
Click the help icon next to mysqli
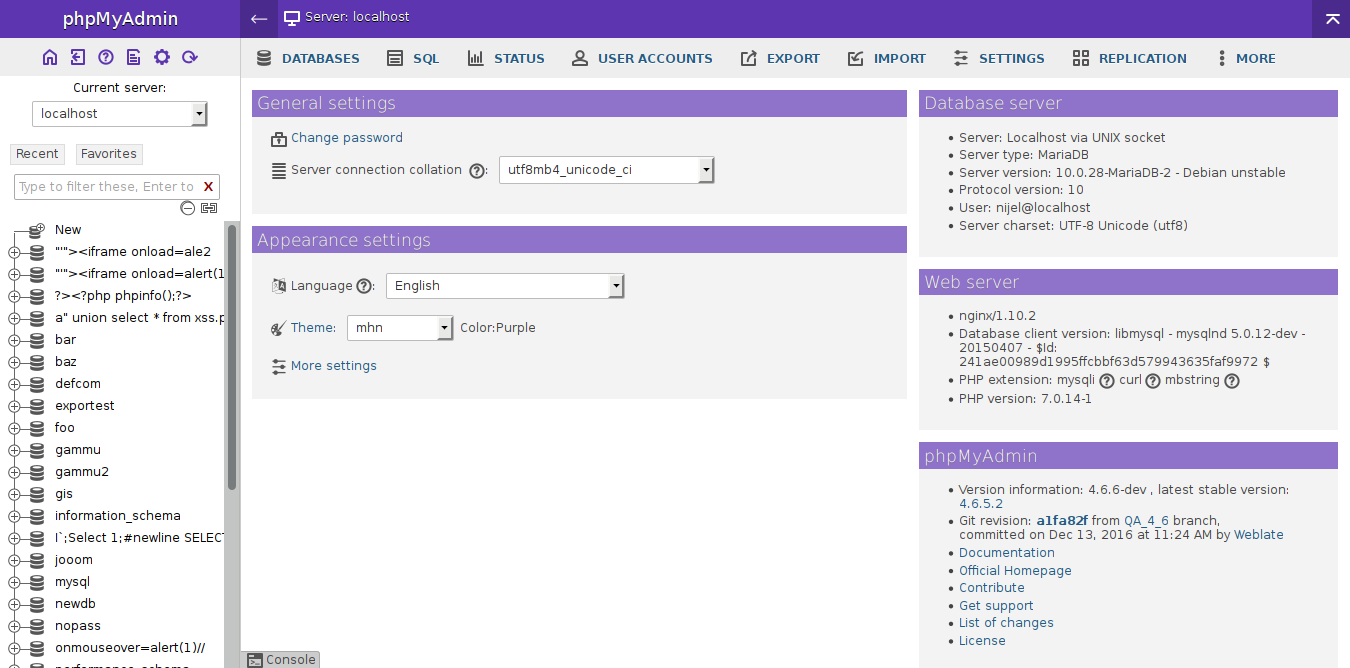coord(1106,381)
